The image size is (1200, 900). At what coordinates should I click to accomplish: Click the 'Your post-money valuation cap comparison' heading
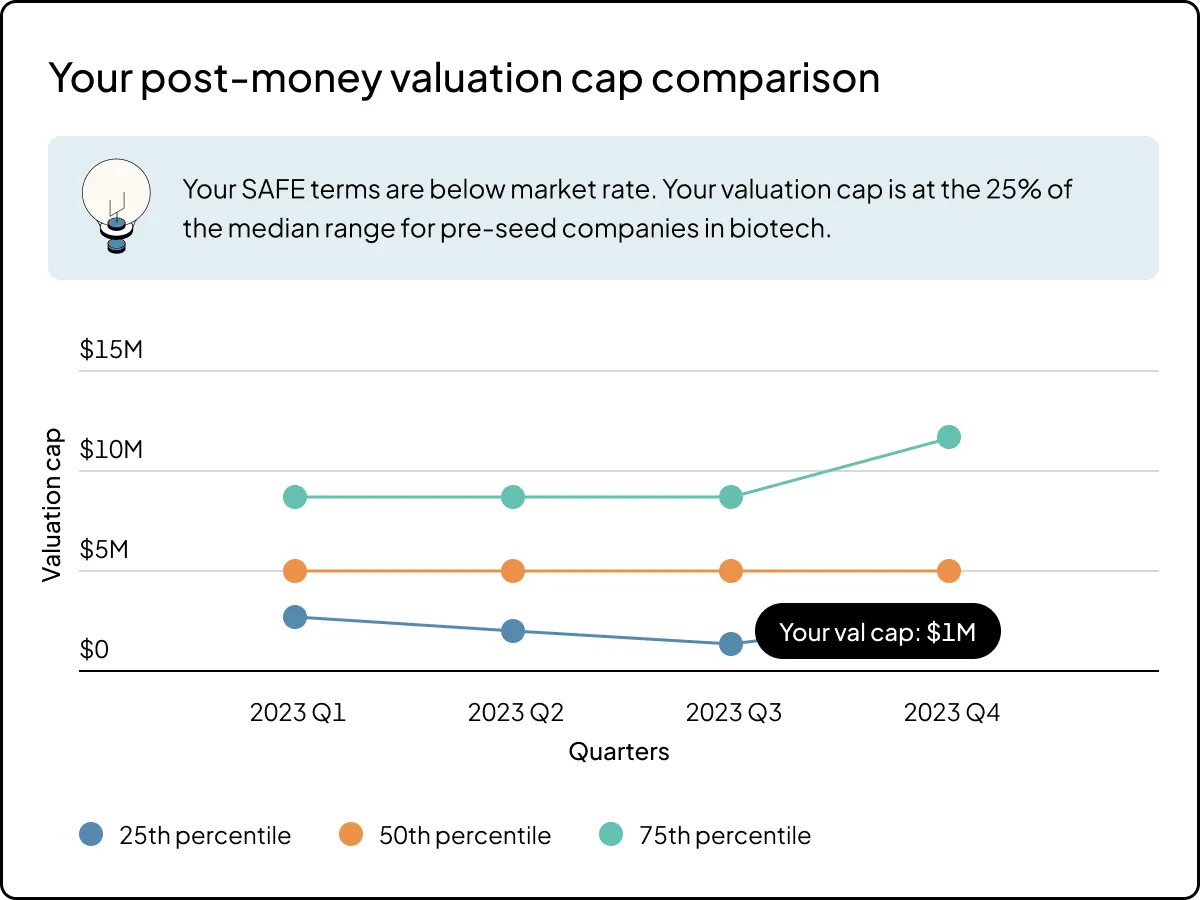coord(464,79)
